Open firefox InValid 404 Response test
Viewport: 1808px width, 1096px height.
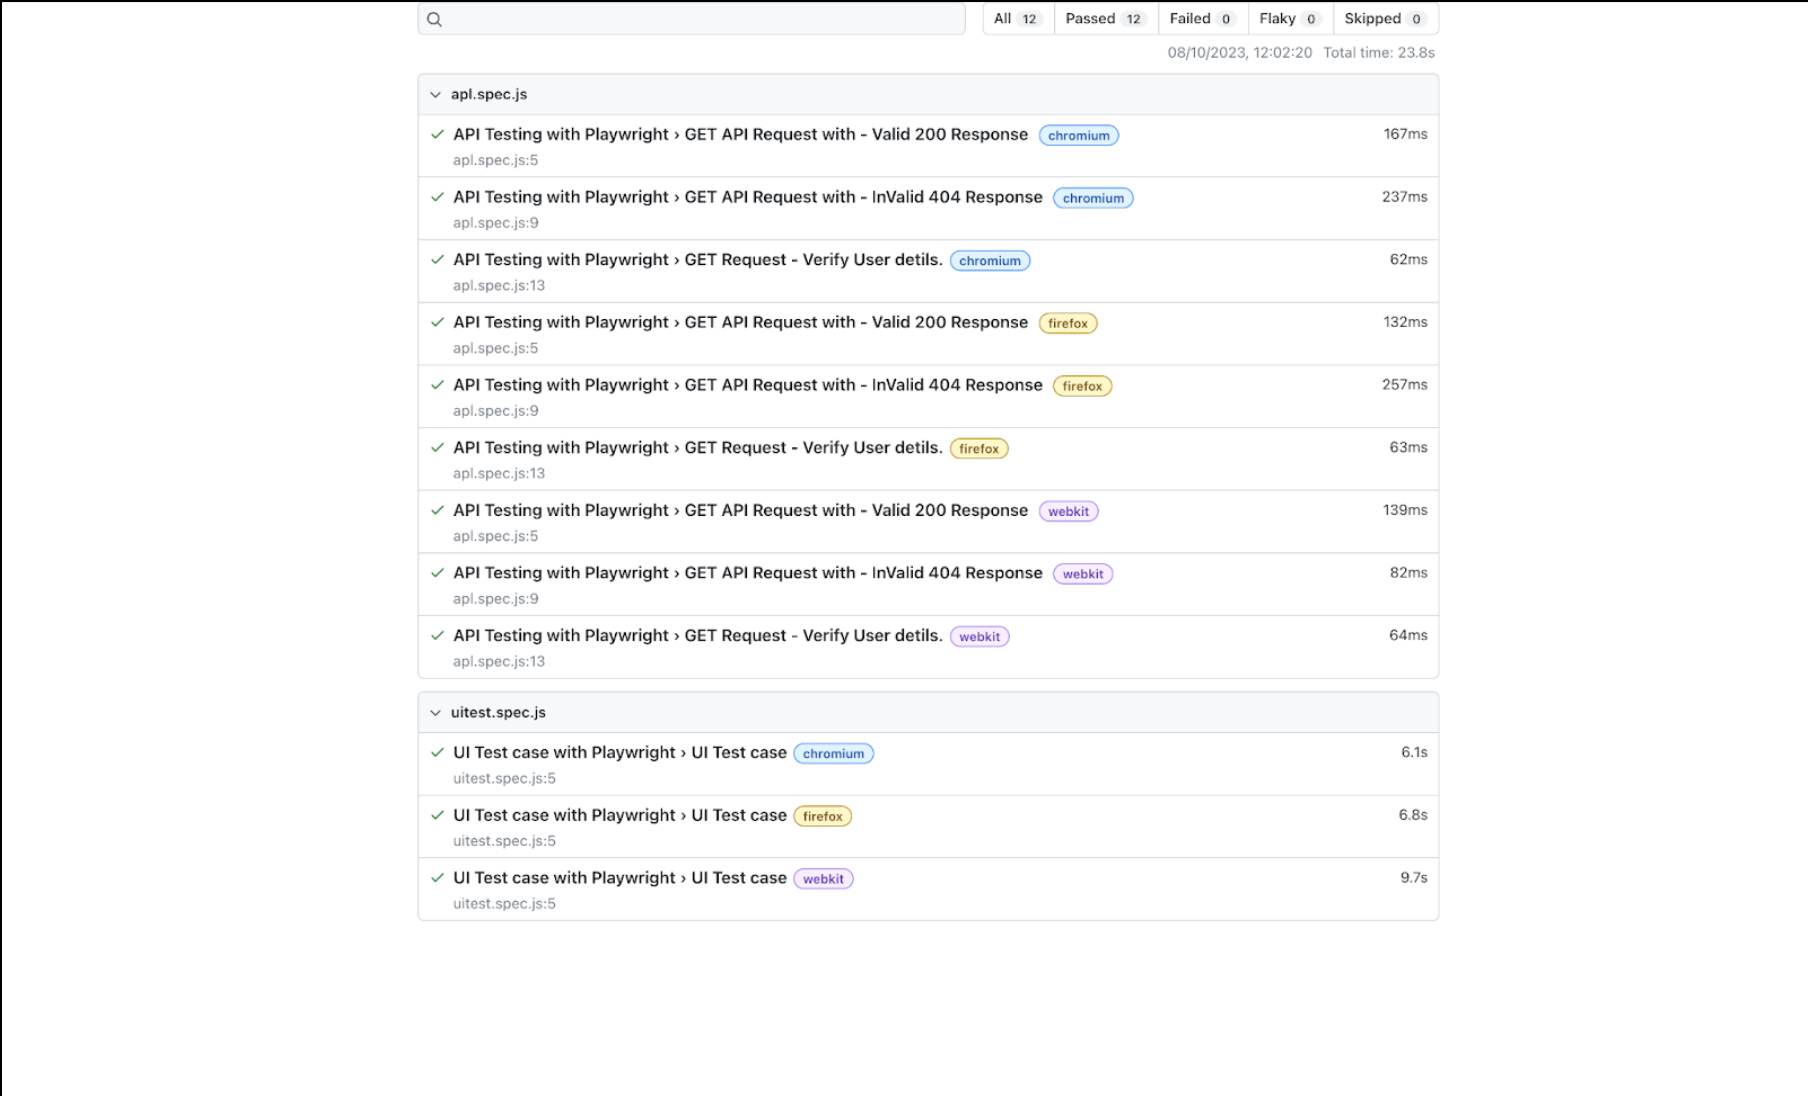pos(747,385)
